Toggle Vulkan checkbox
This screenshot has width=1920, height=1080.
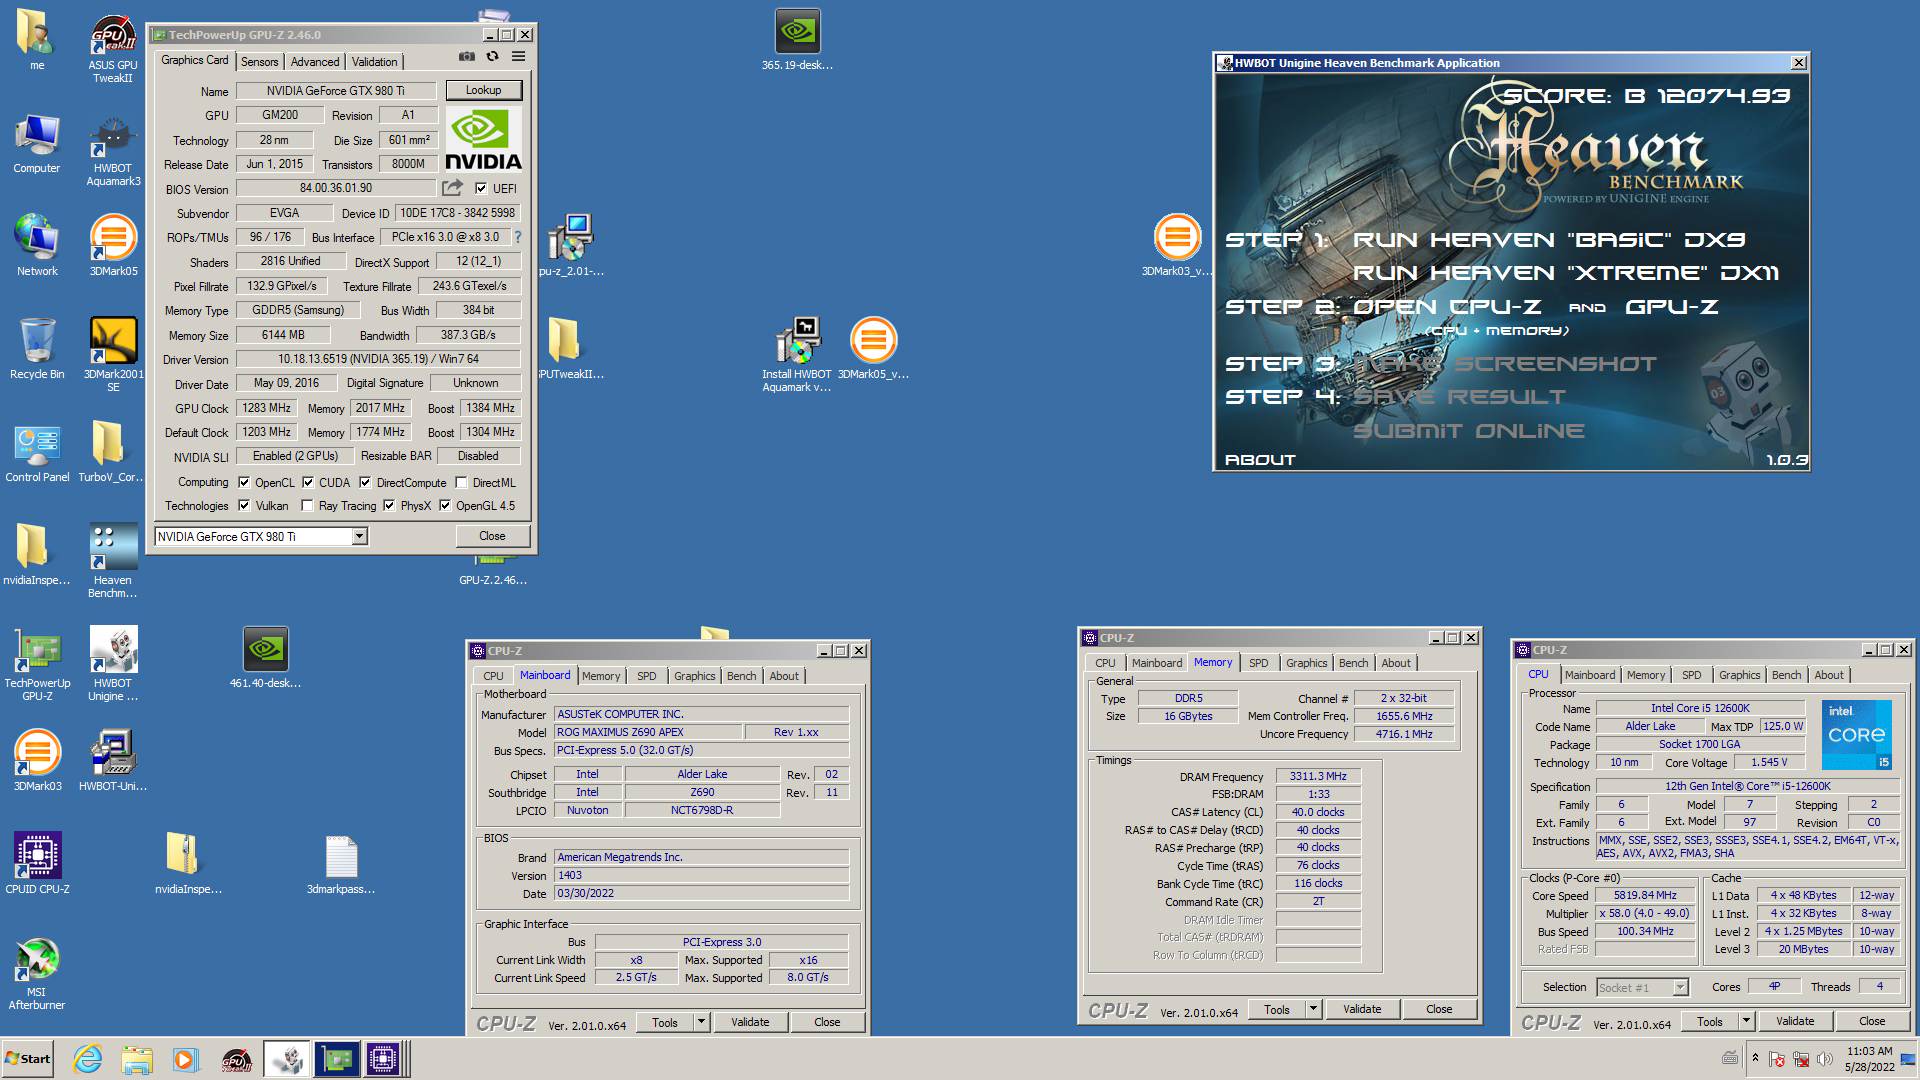click(x=244, y=505)
